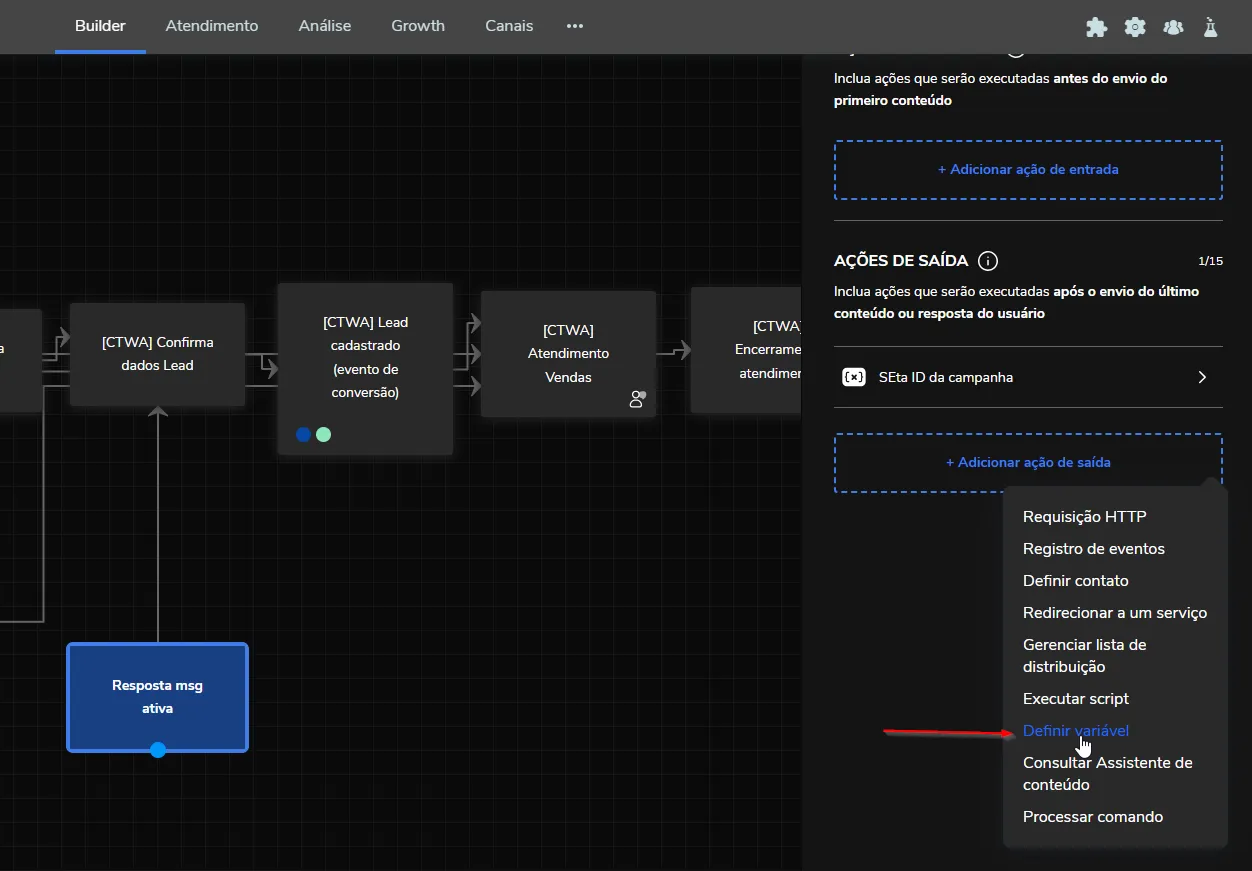This screenshot has height=871, width=1252.
Task: Click the green dot on Lead cadastrado block
Action: click(323, 434)
